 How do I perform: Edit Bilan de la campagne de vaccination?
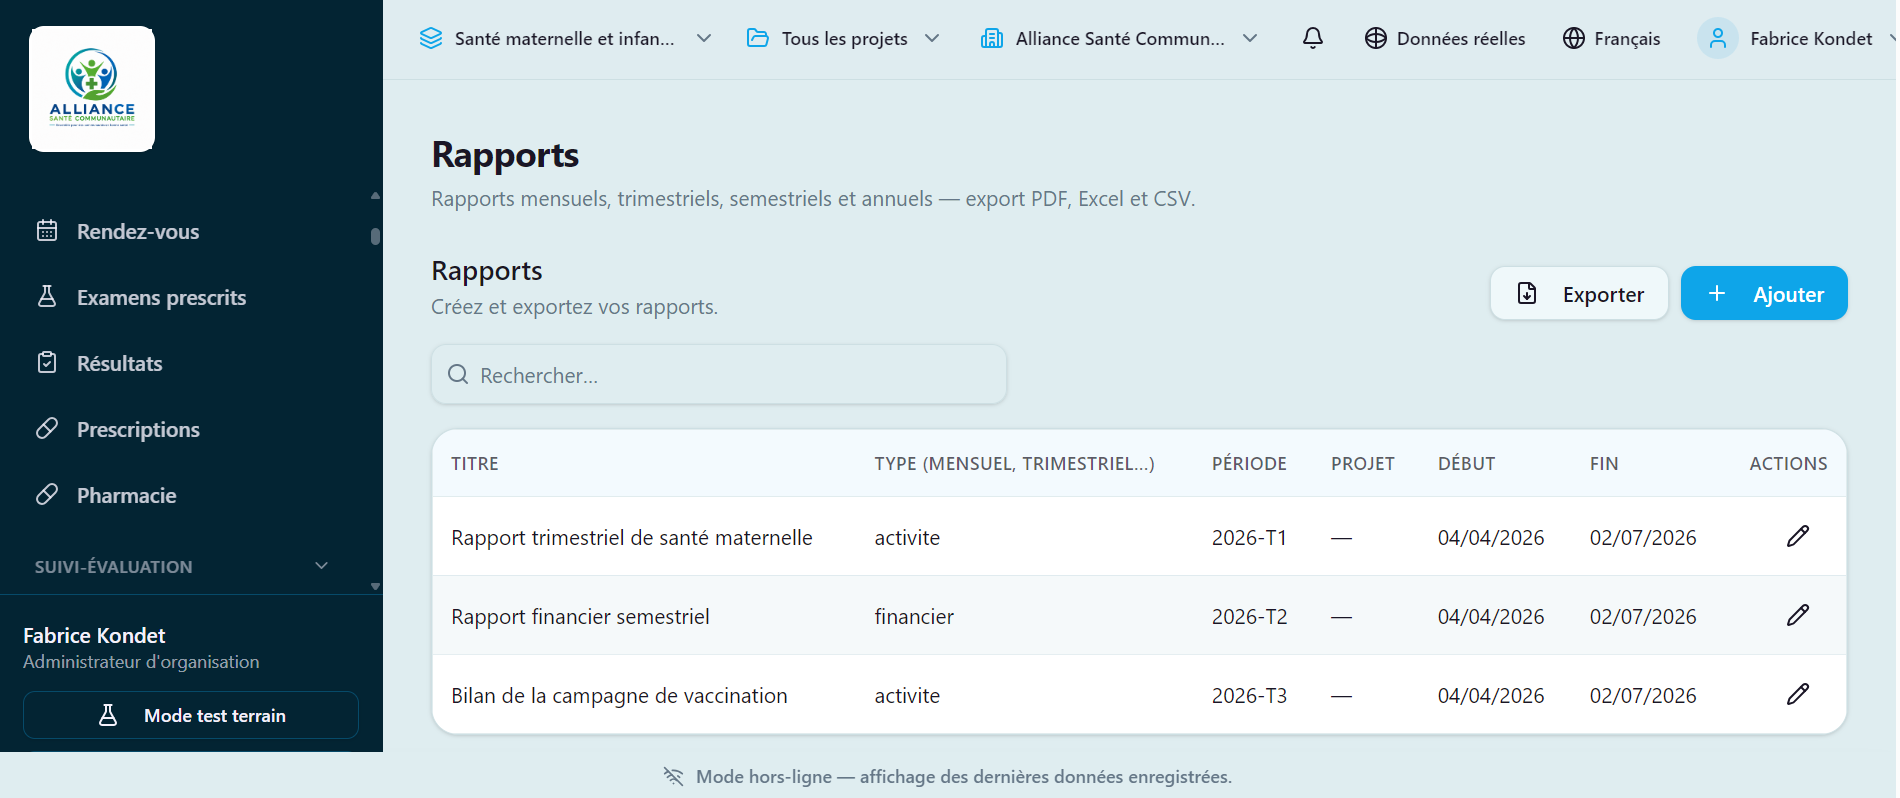click(x=1798, y=694)
